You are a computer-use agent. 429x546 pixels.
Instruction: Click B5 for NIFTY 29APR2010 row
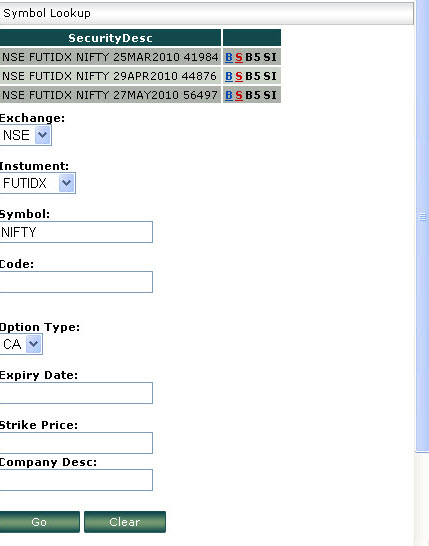pos(253,76)
